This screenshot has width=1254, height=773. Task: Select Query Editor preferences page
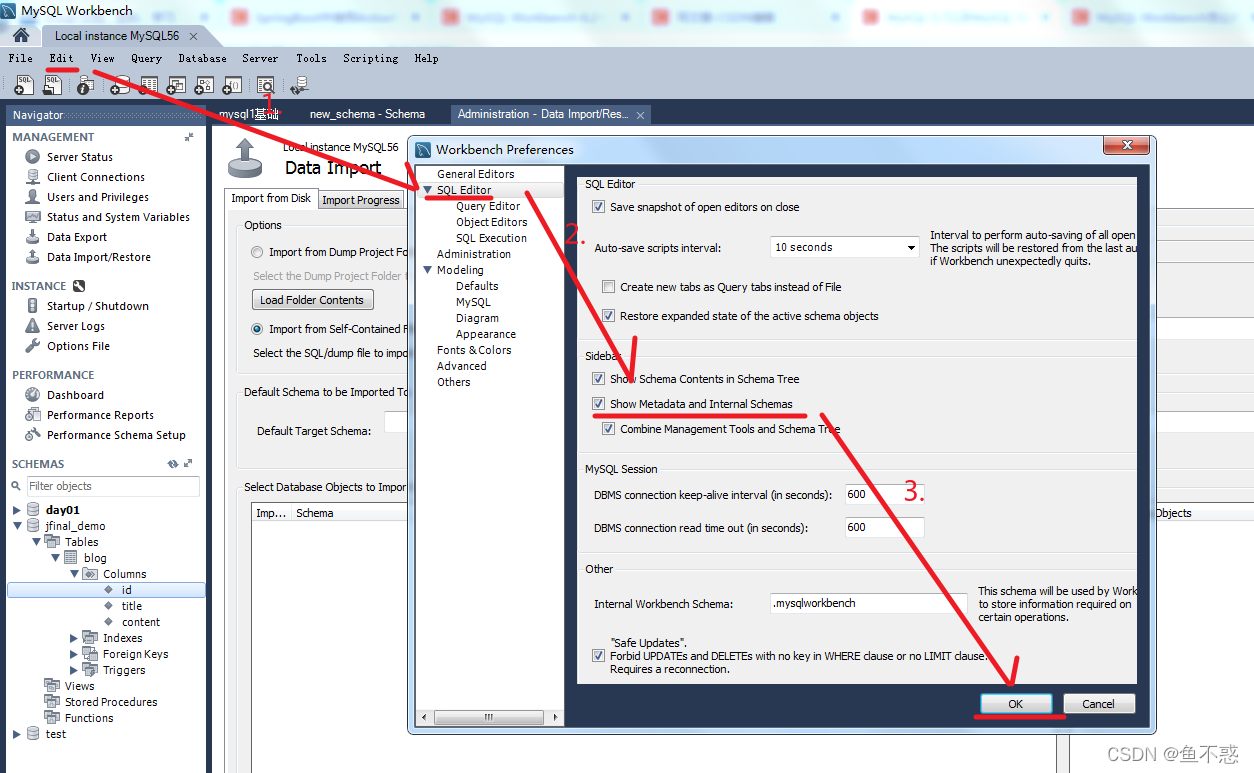pyautogui.click(x=488, y=206)
